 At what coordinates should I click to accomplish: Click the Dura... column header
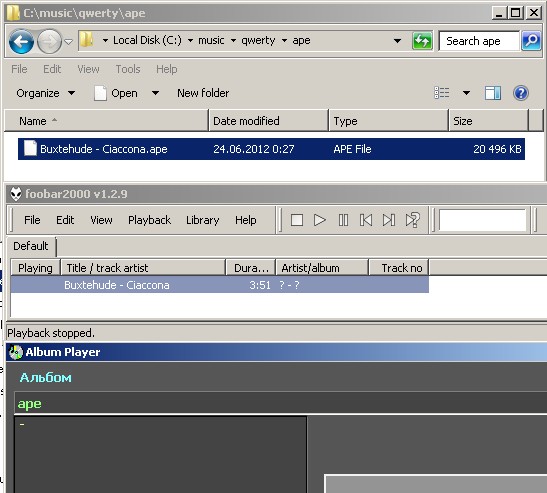click(x=251, y=268)
